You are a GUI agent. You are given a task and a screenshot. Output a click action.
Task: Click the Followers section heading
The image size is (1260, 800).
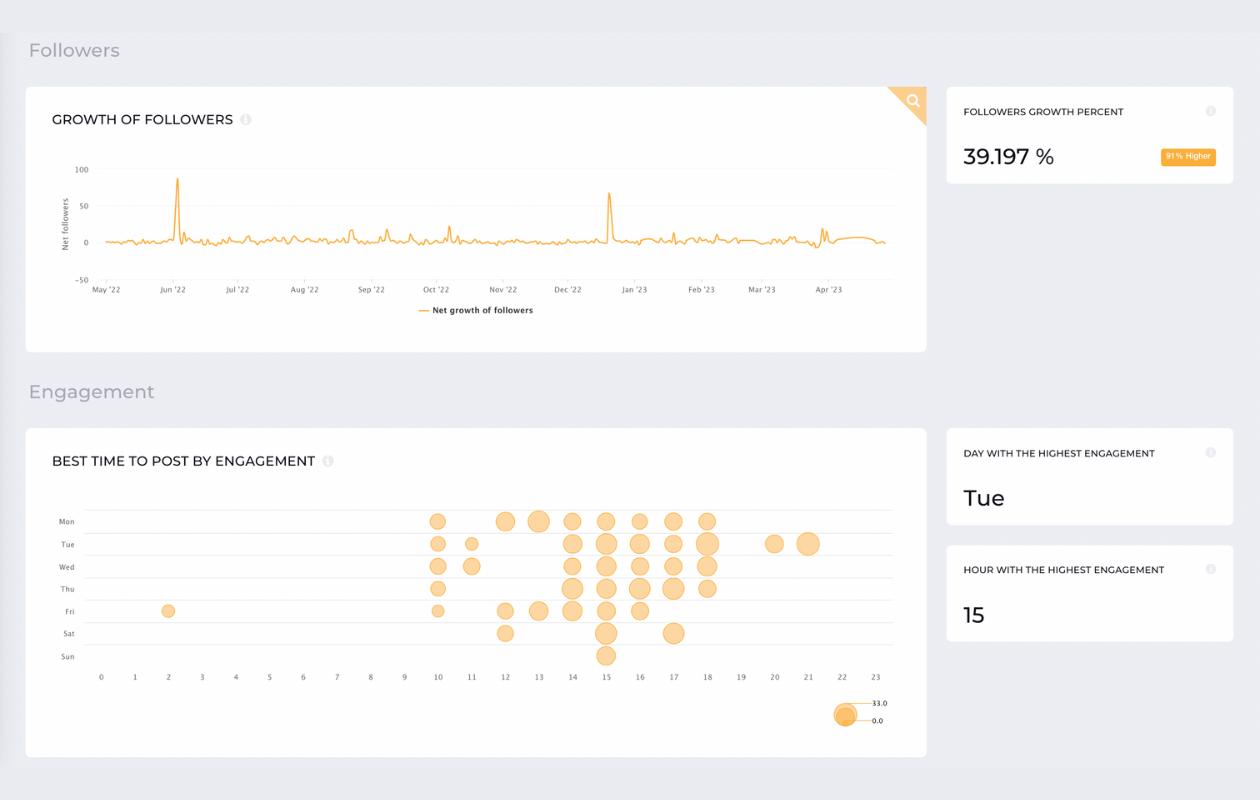click(74, 50)
